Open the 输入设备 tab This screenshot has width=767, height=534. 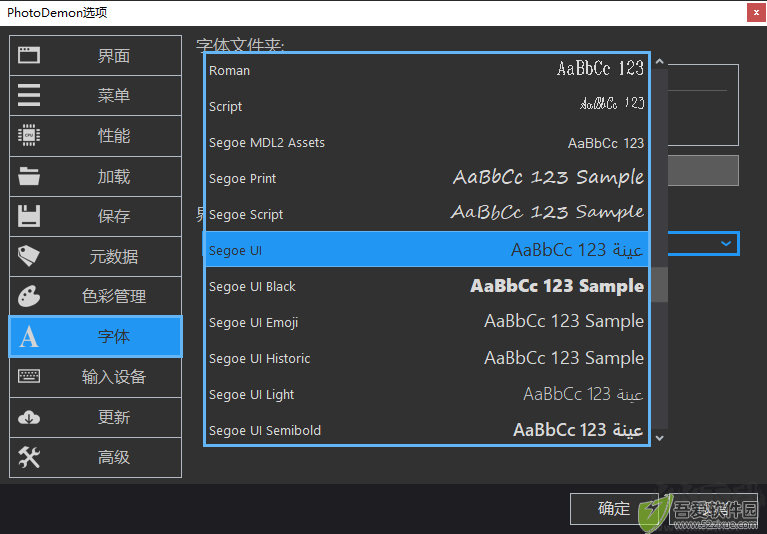(95, 377)
